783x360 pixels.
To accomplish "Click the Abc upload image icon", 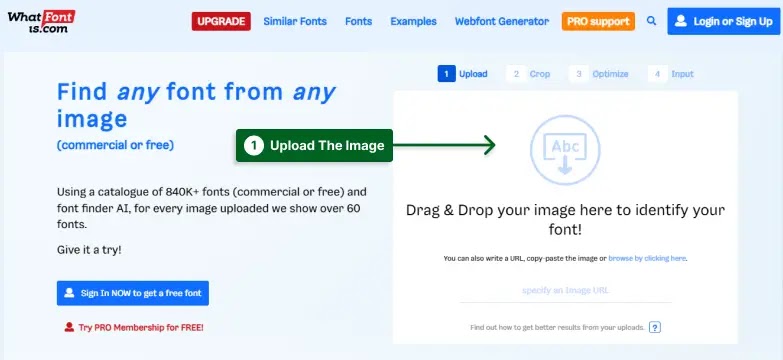I will pyautogui.click(x=565, y=150).
